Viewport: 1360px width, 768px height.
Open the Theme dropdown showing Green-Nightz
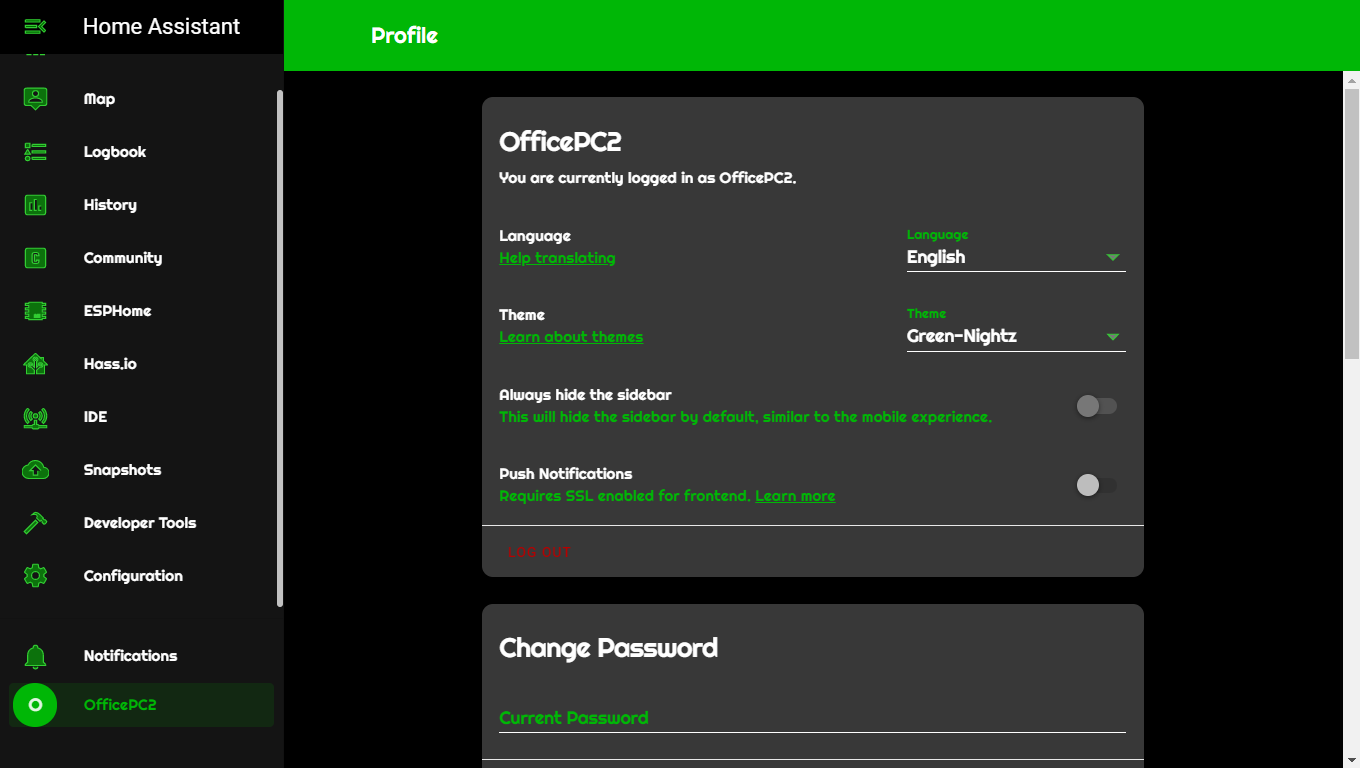1015,335
